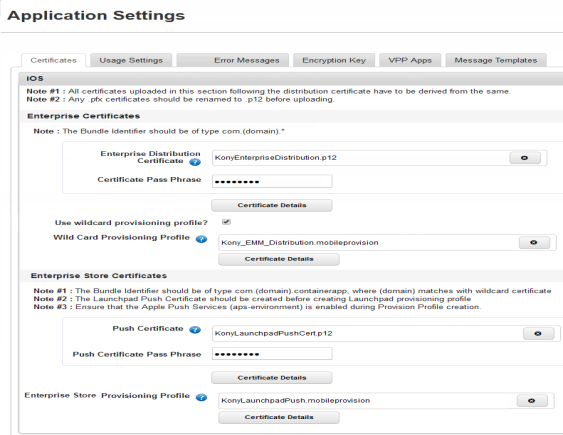Click browse icon for Kony_EMM_Distribution.mobileprovision
Screen dimensions: 563x435
point(534,243)
